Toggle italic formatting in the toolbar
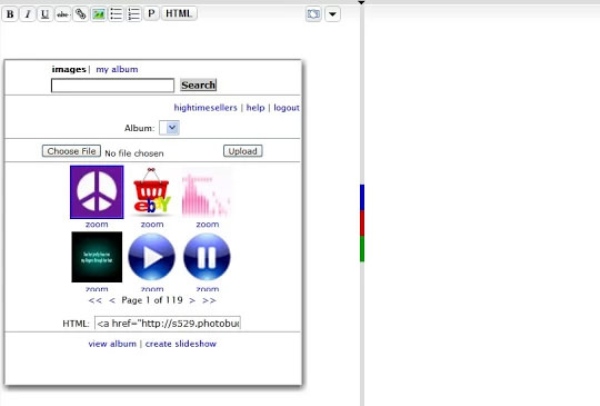The height and width of the screenshot is (406, 600). tap(27, 14)
